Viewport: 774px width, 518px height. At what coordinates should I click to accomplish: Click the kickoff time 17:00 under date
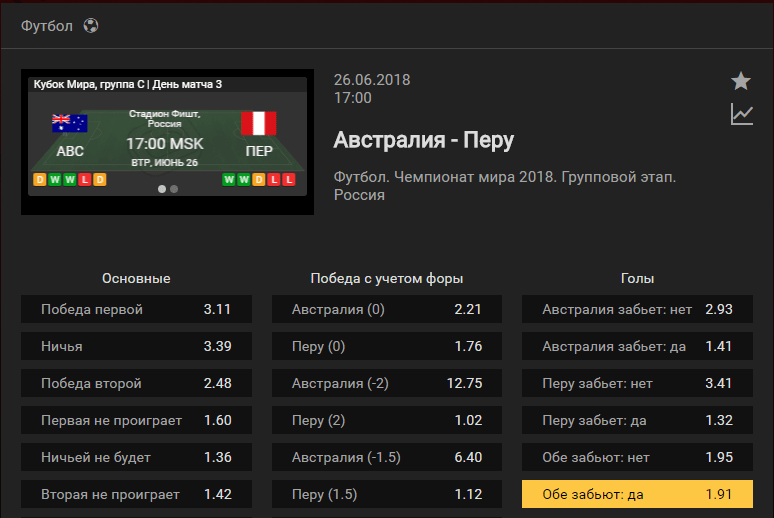point(352,98)
